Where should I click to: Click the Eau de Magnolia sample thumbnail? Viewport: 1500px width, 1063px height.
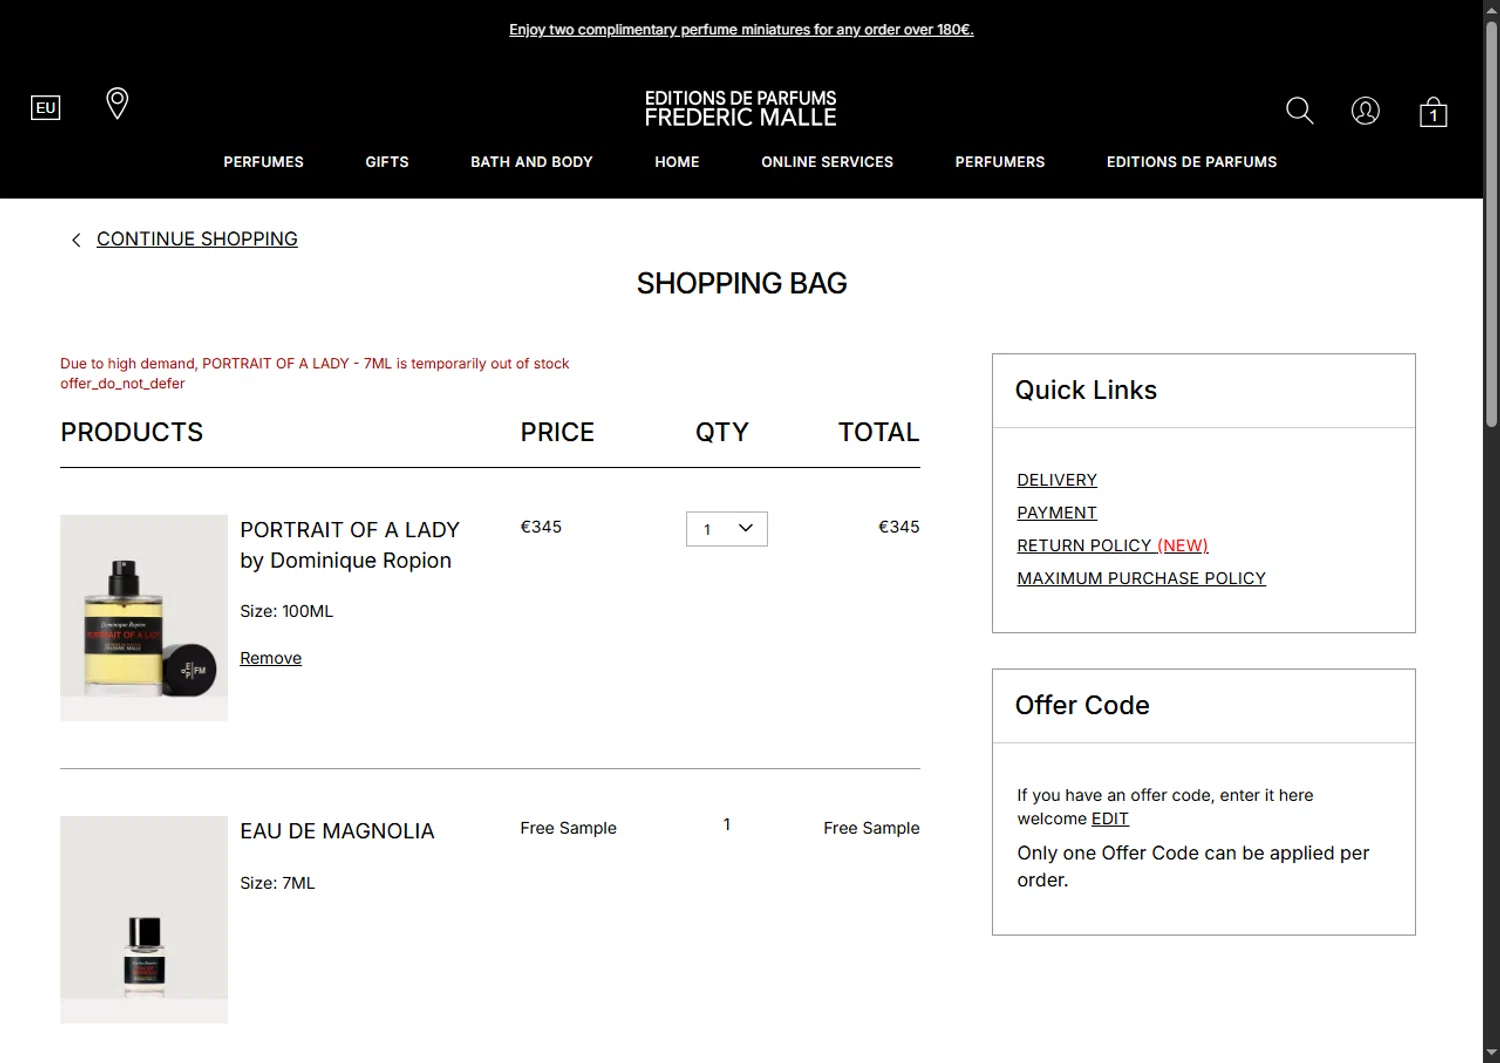(144, 920)
